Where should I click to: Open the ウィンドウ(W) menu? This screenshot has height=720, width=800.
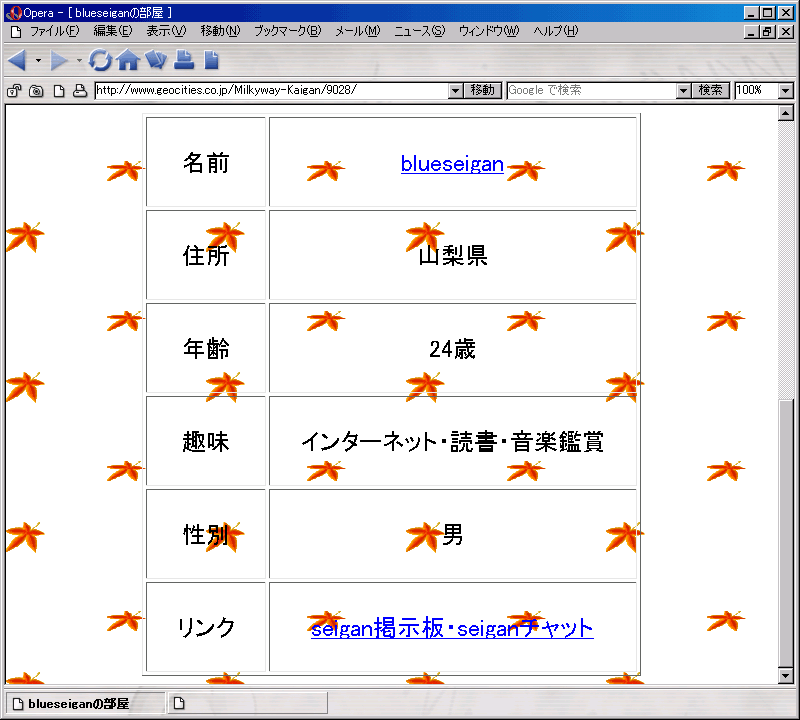489,31
